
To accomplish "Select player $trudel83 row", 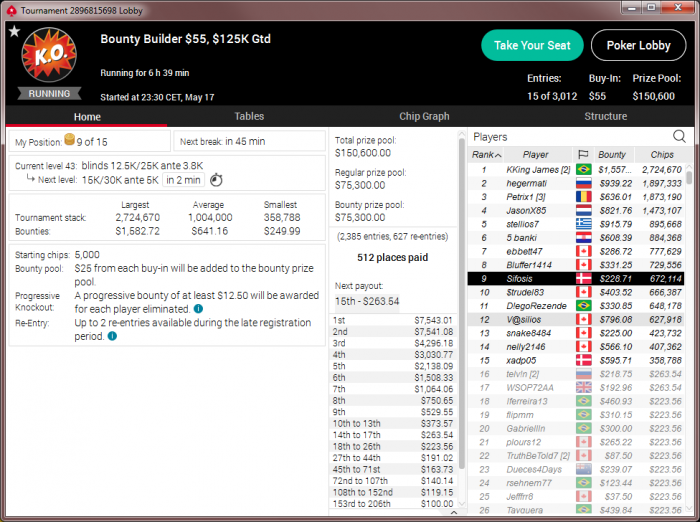I will tap(575, 292).
